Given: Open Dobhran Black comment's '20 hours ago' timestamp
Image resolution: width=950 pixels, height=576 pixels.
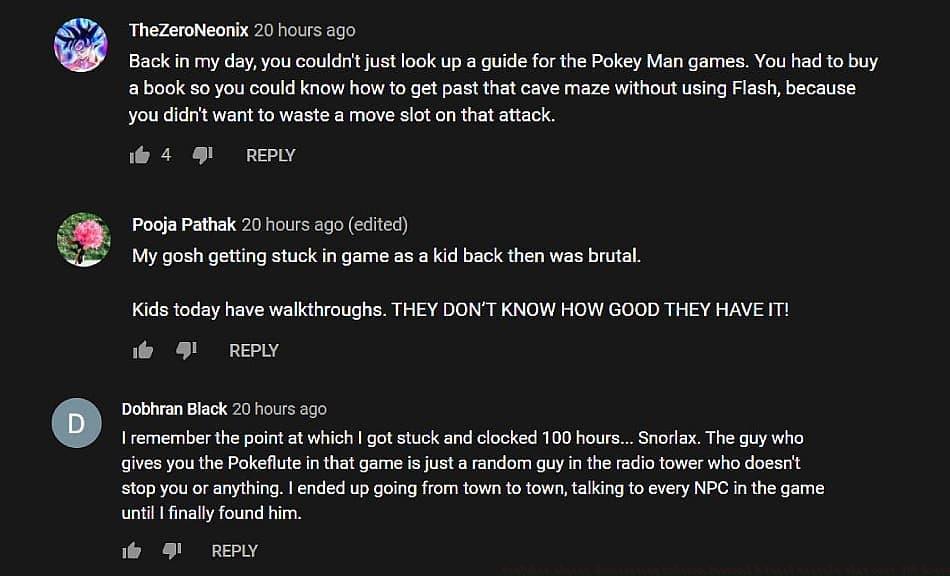Looking at the screenshot, I should point(279,408).
